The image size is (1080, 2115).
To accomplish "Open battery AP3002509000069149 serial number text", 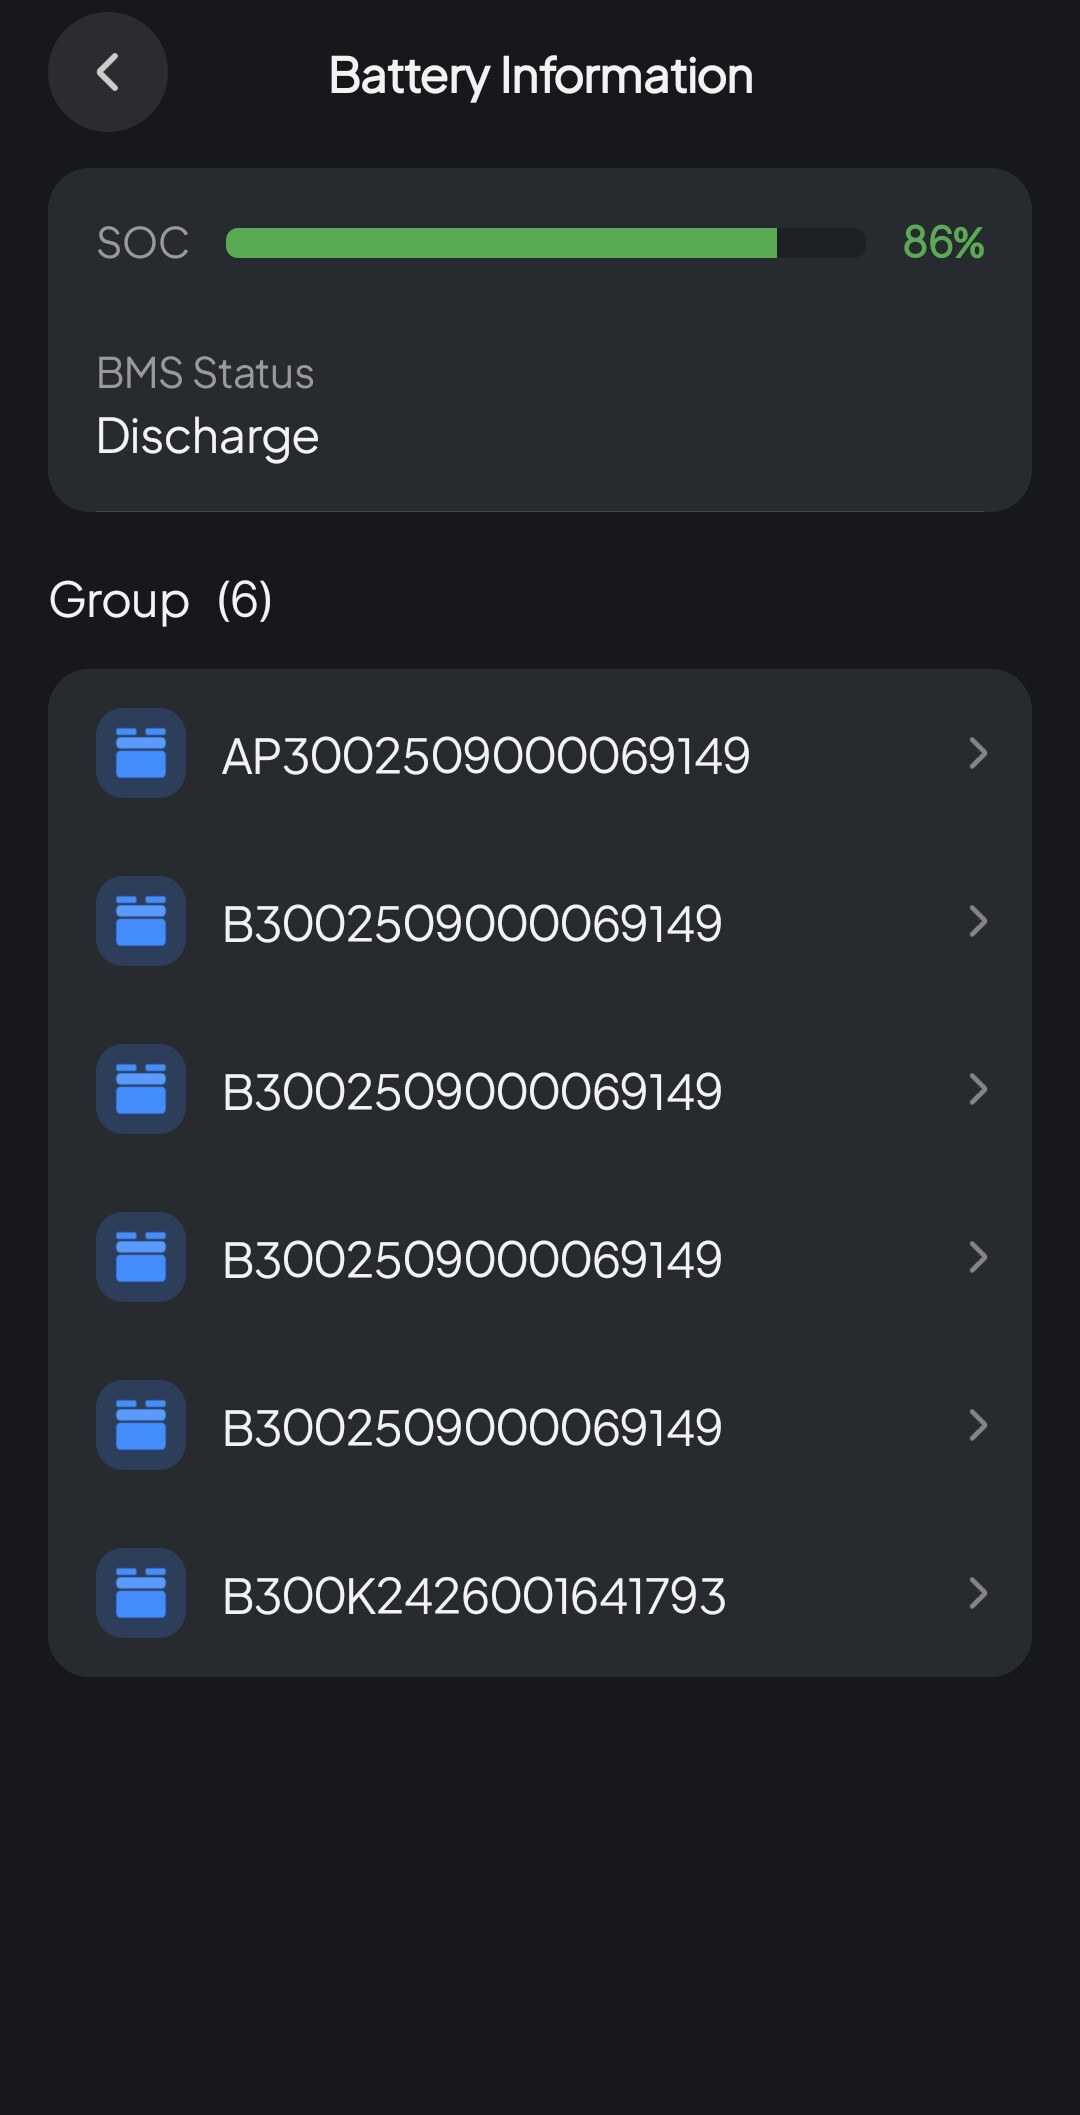I will pyautogui.click(x=486, y=756).
